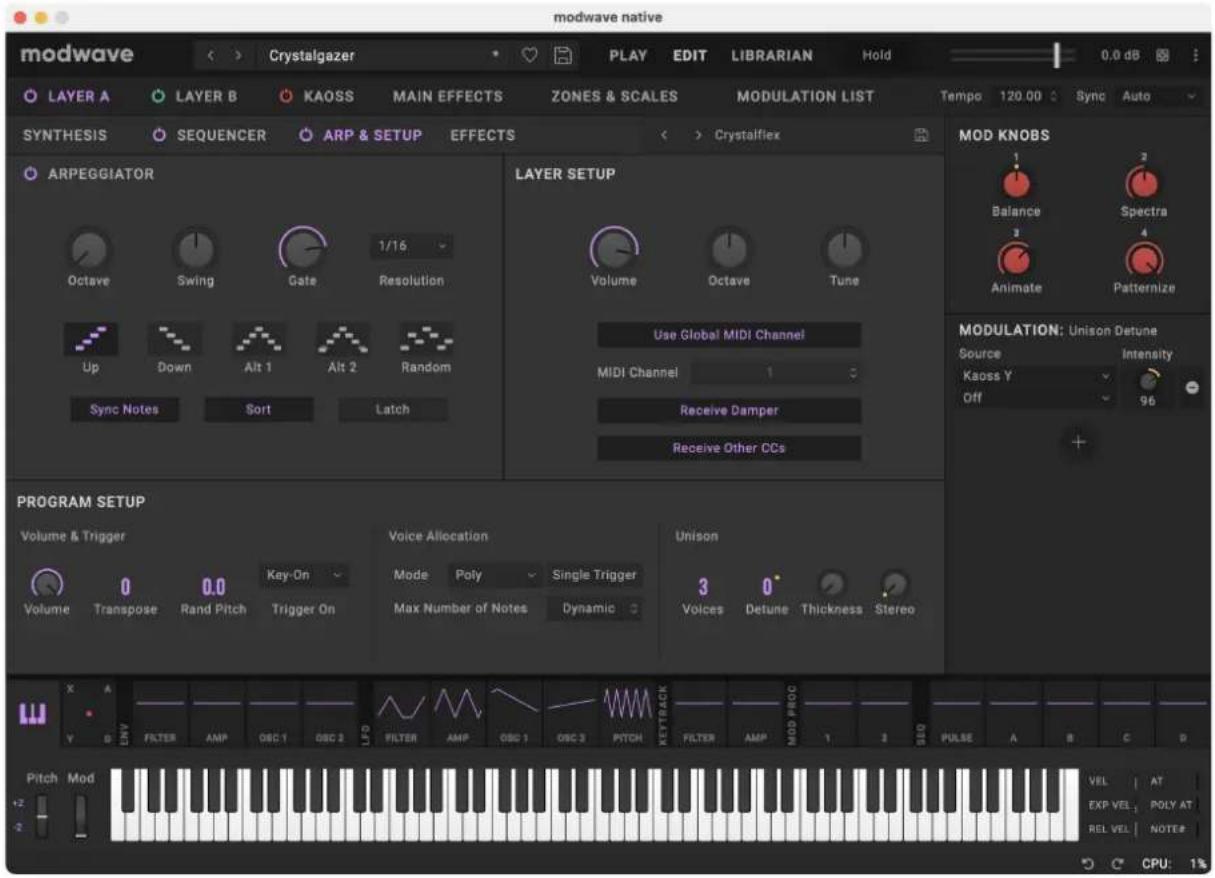1215x878 pixels.
Task: Toggle the keyboard display icon
Action: point(33,713)
